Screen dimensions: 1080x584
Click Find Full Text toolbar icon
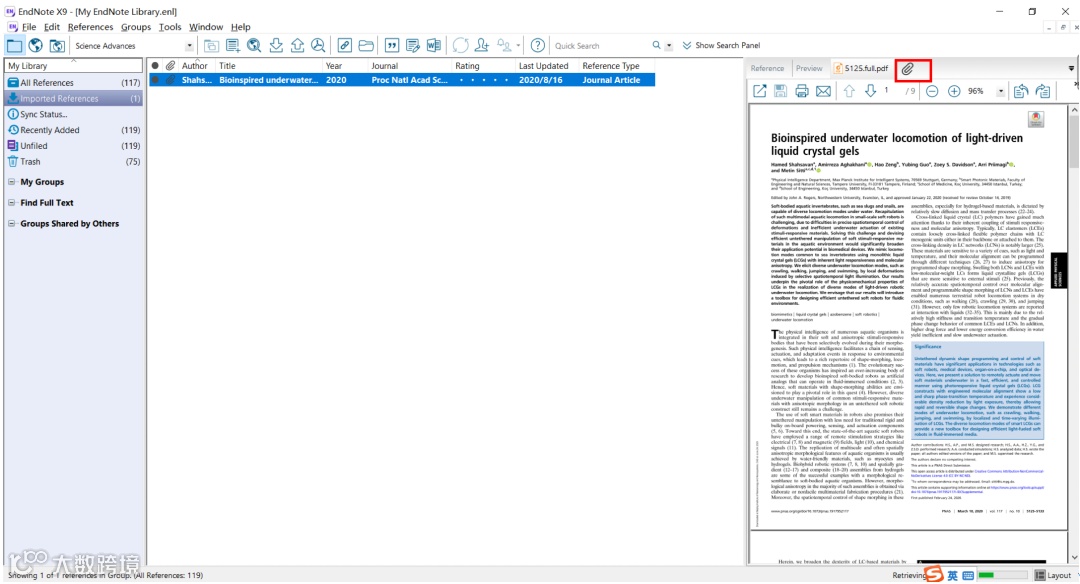[318, 45]
